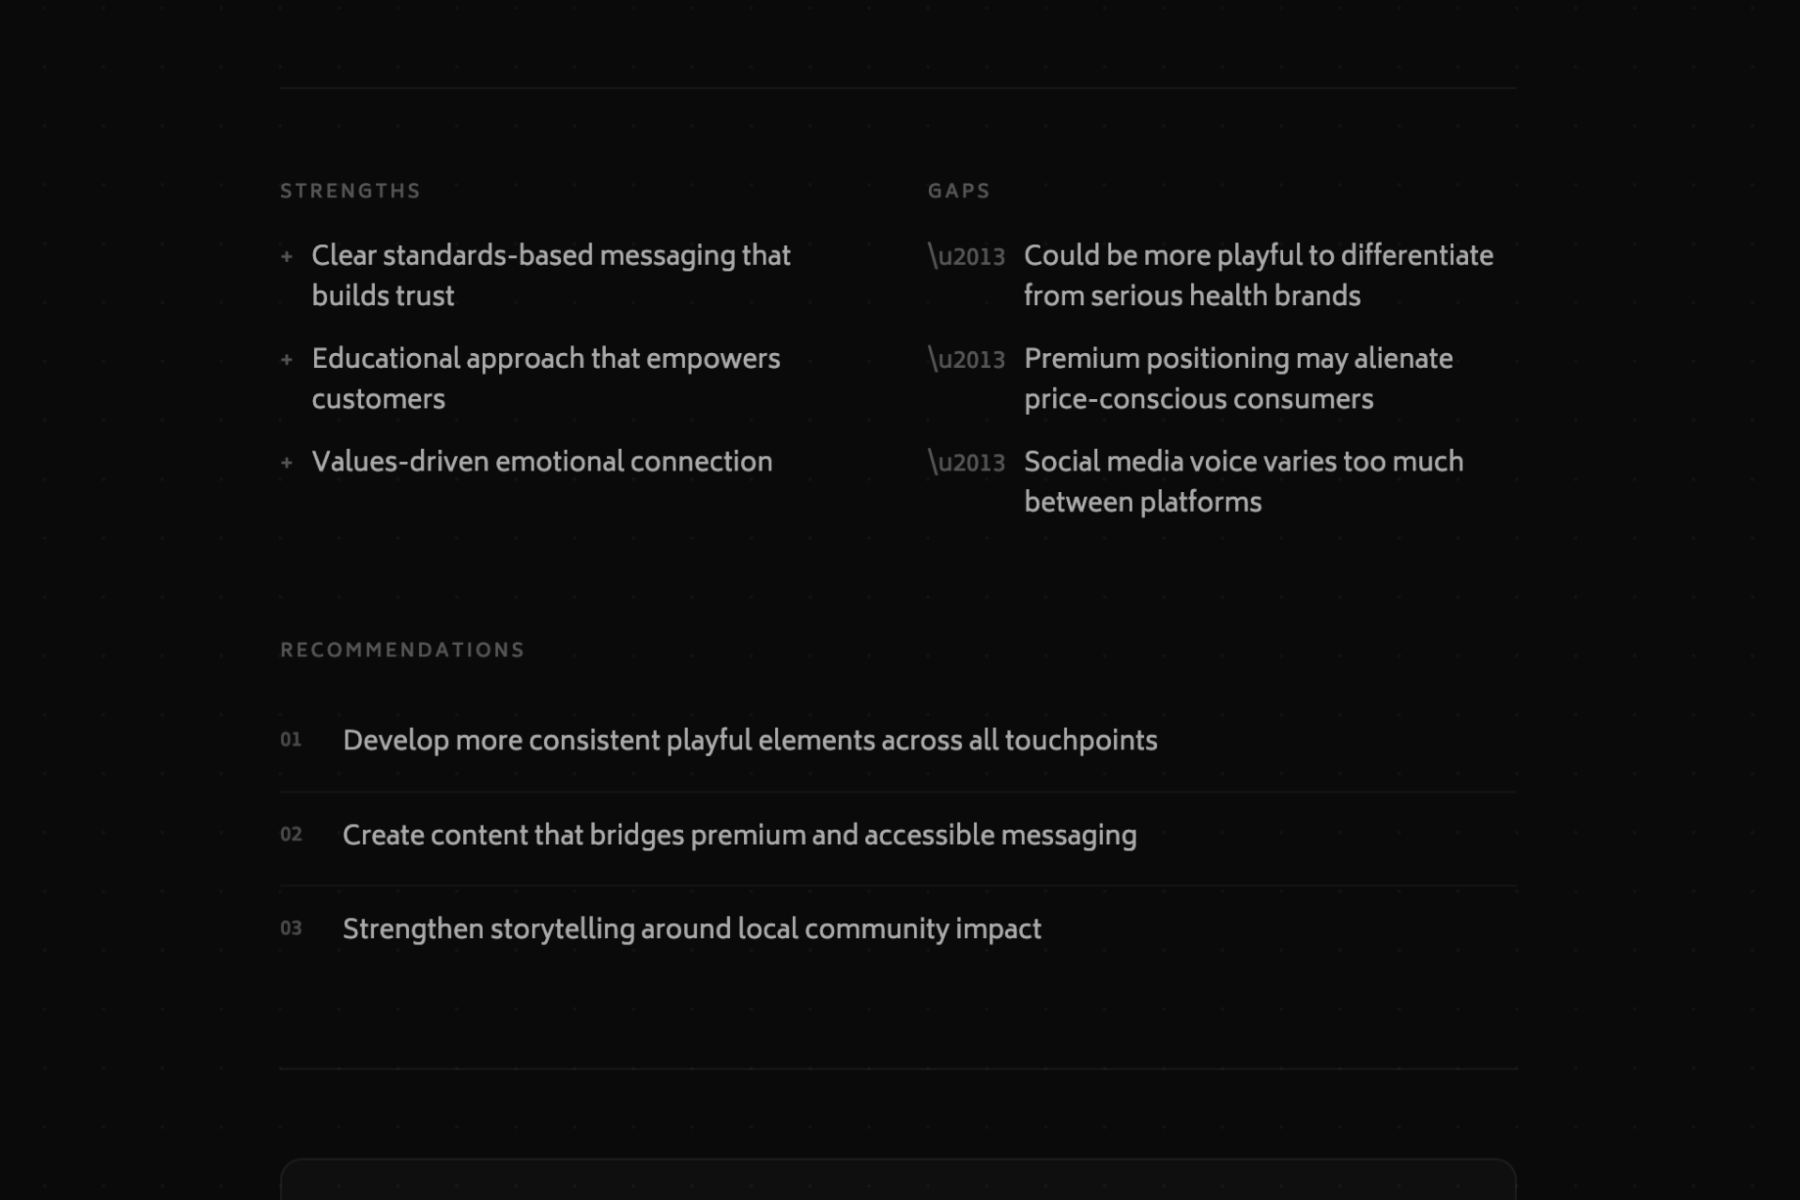Click the plus marker before 'Values-driven emotional connection'
Viewport: 1800px width, 1200px height.
287,463
